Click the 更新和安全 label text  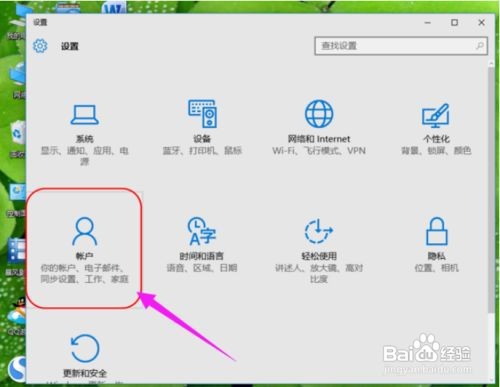coord(85,373)
